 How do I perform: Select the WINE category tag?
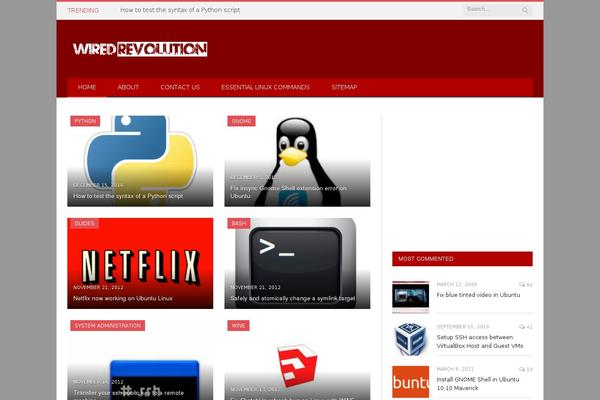238,325
